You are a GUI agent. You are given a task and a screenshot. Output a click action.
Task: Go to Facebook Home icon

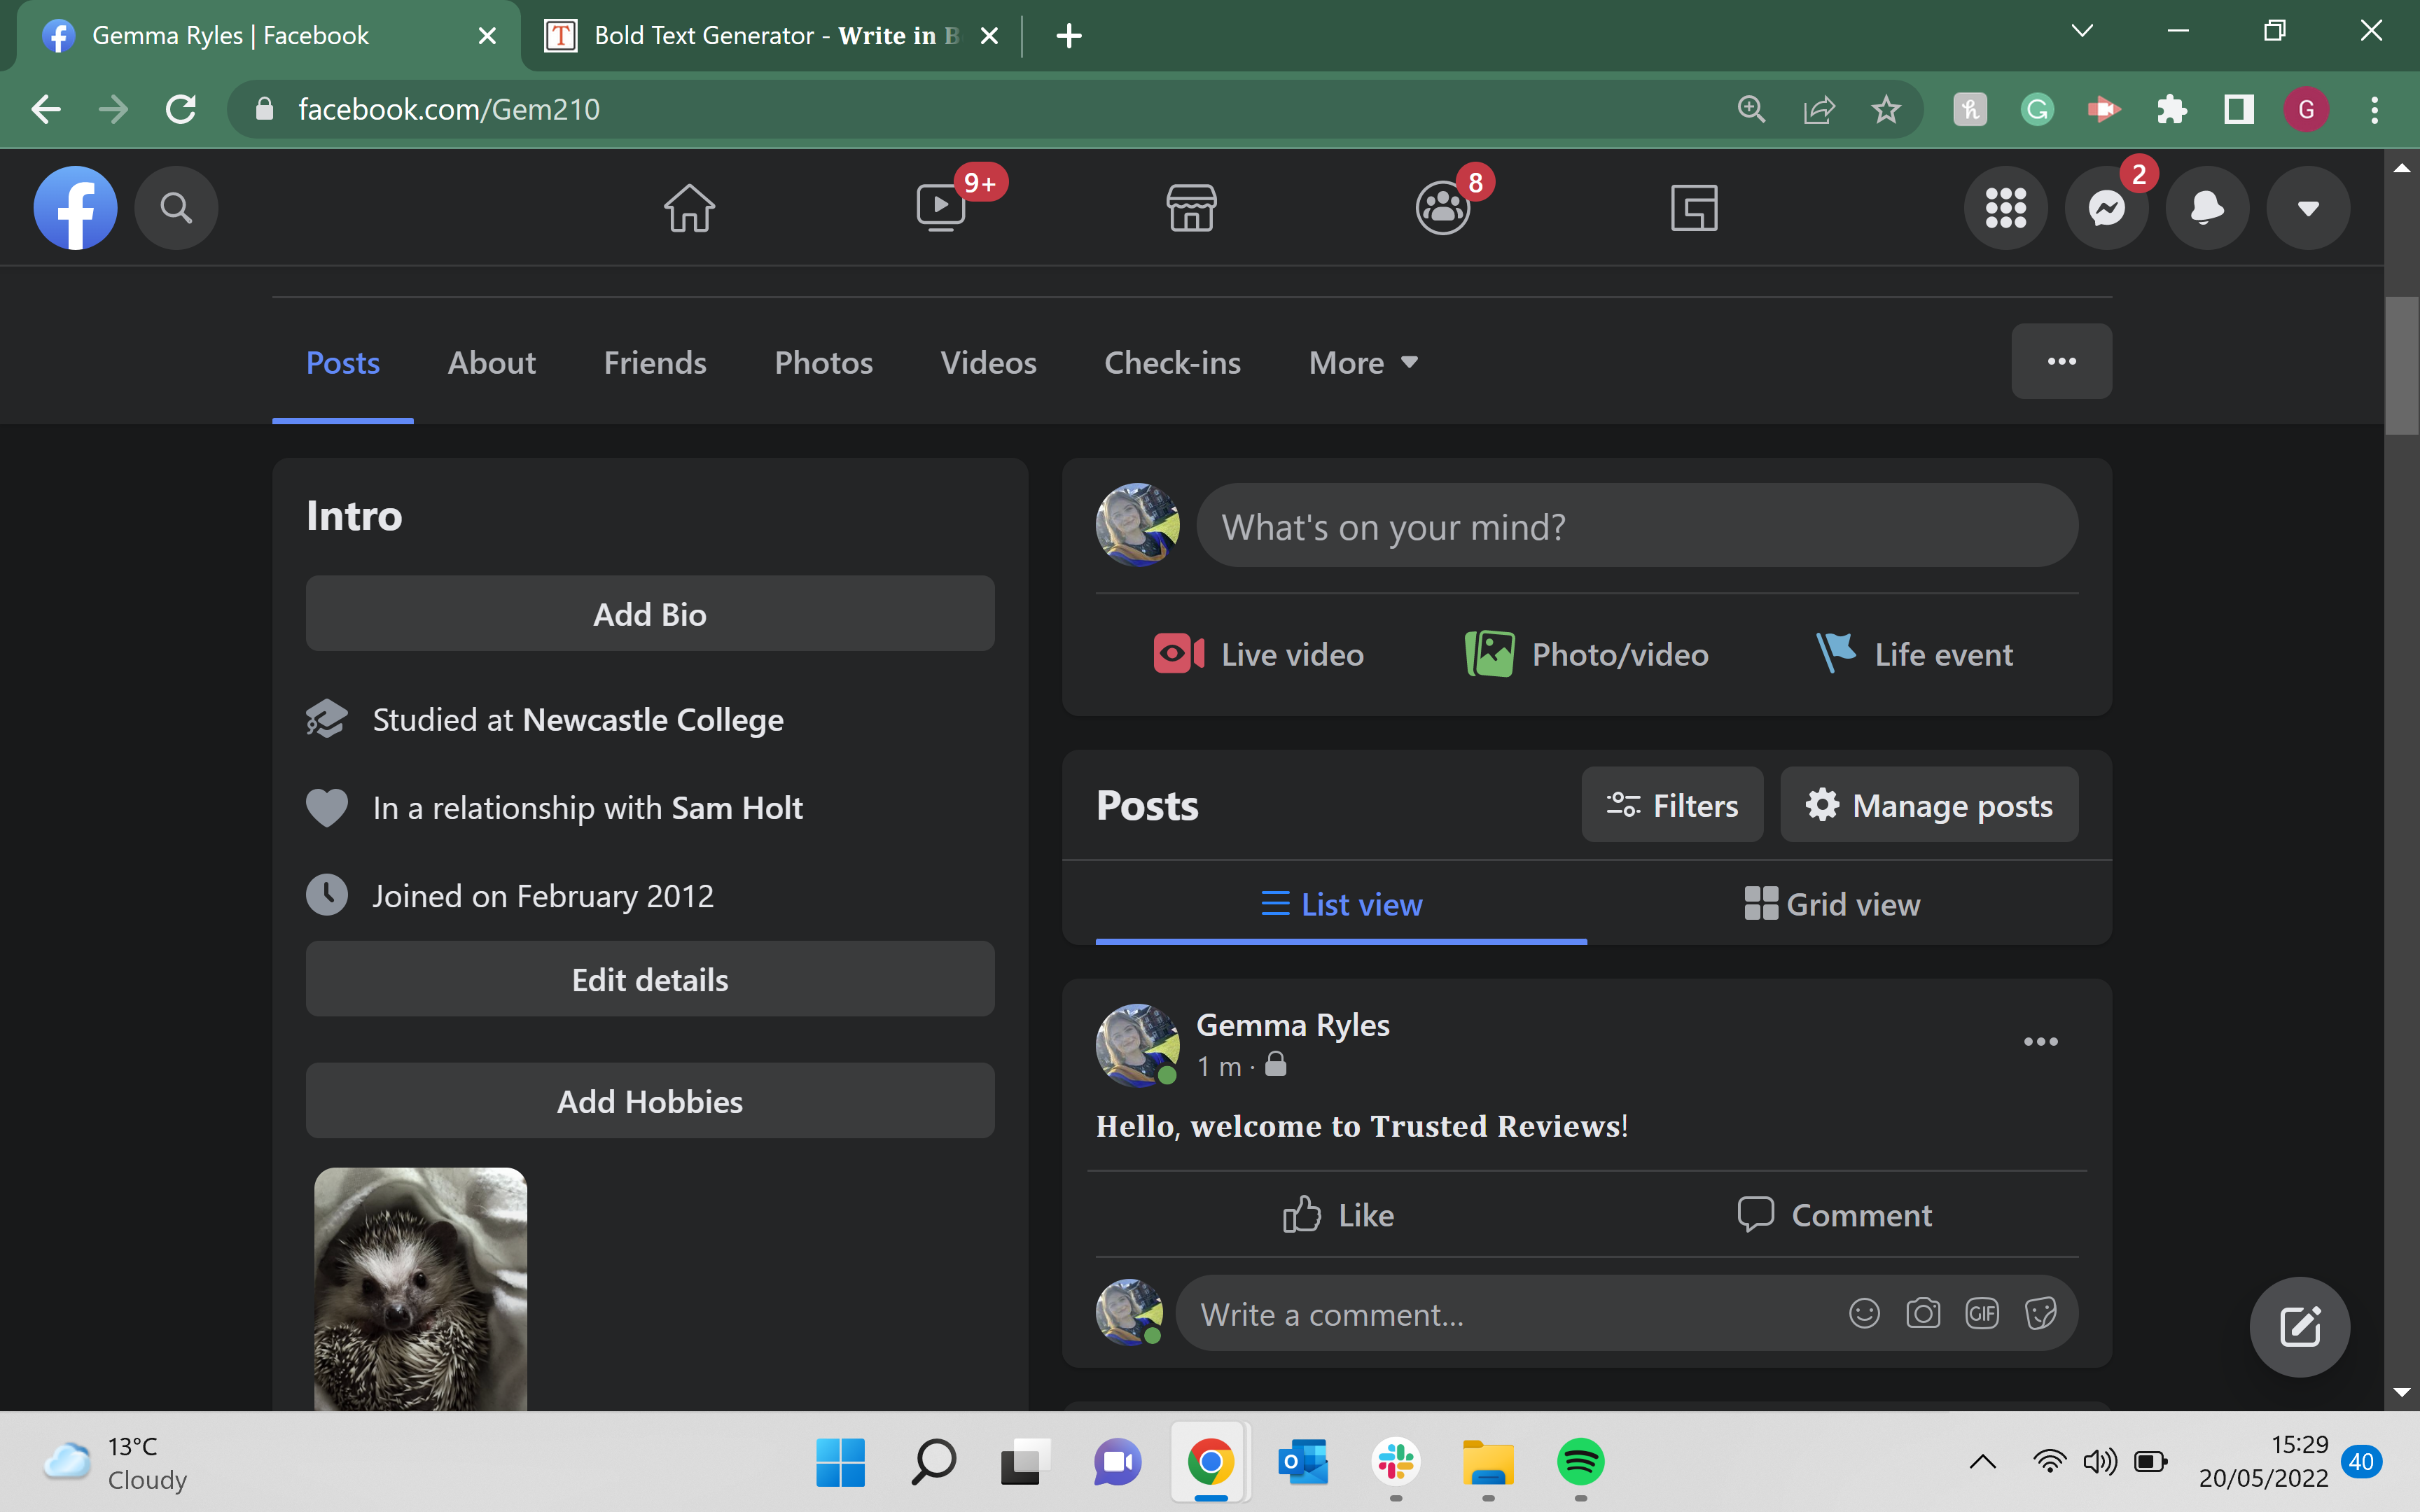click(690, 208)
